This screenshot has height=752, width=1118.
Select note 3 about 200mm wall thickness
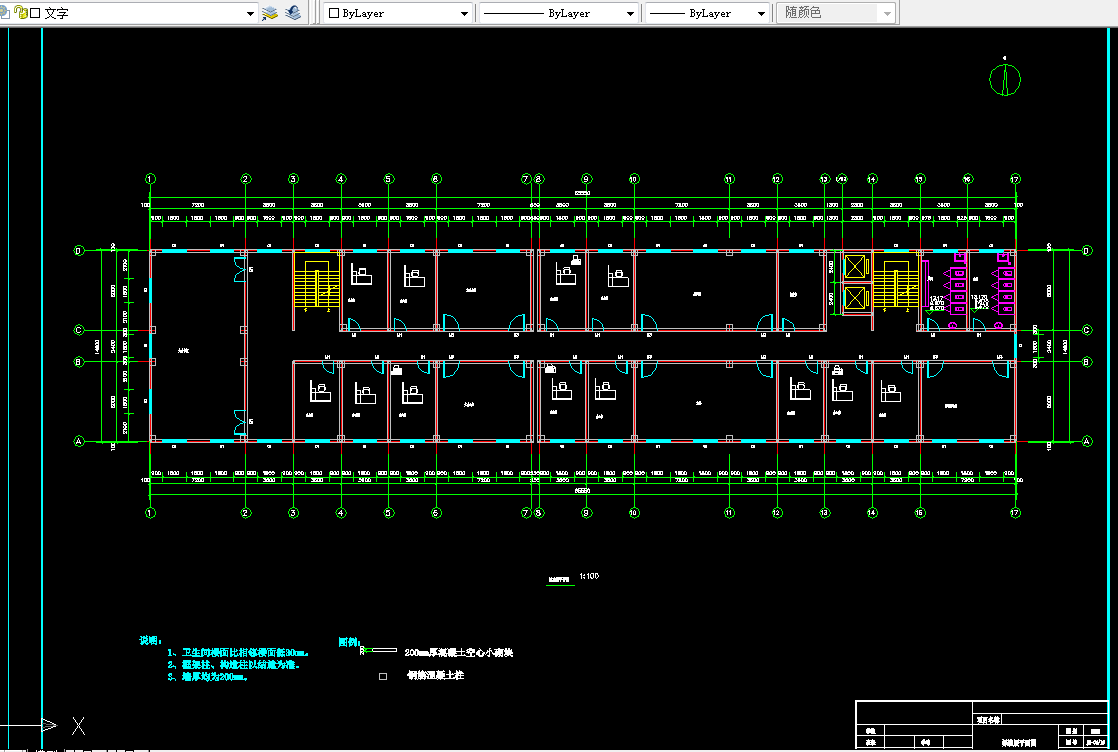click(x=208, y=676)
